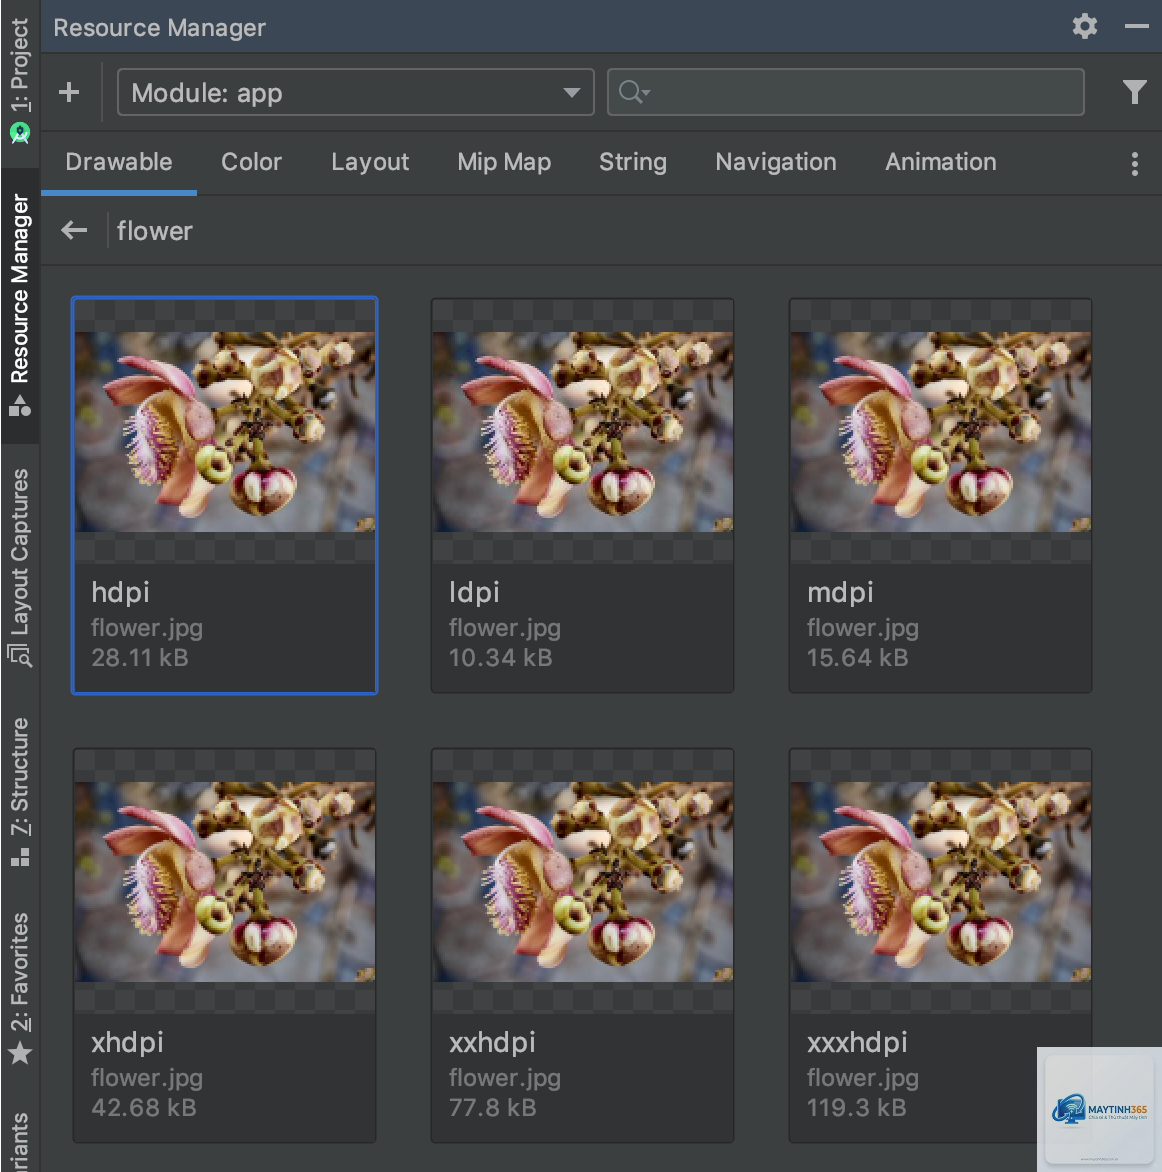This screenshot has width=1162, height=1172.
Task: Open the Resource Manager settings gear
Action: tap(1084, 27)
